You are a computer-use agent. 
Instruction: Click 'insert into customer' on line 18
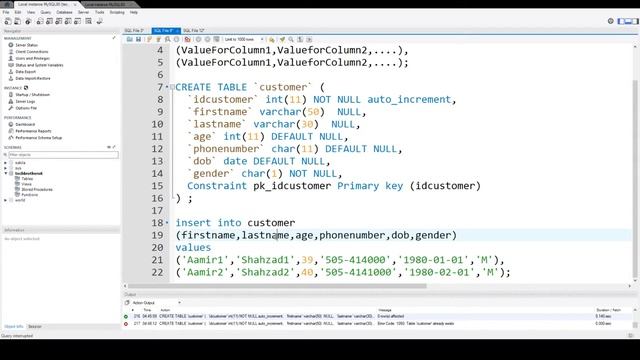coord(235,223)
